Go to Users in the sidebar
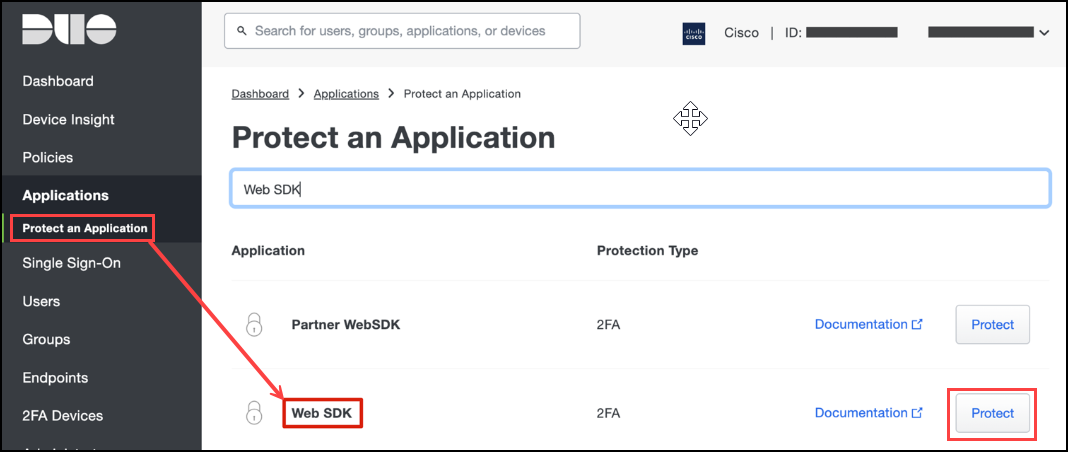This screenshot has width=1068, height=452. 41,301
